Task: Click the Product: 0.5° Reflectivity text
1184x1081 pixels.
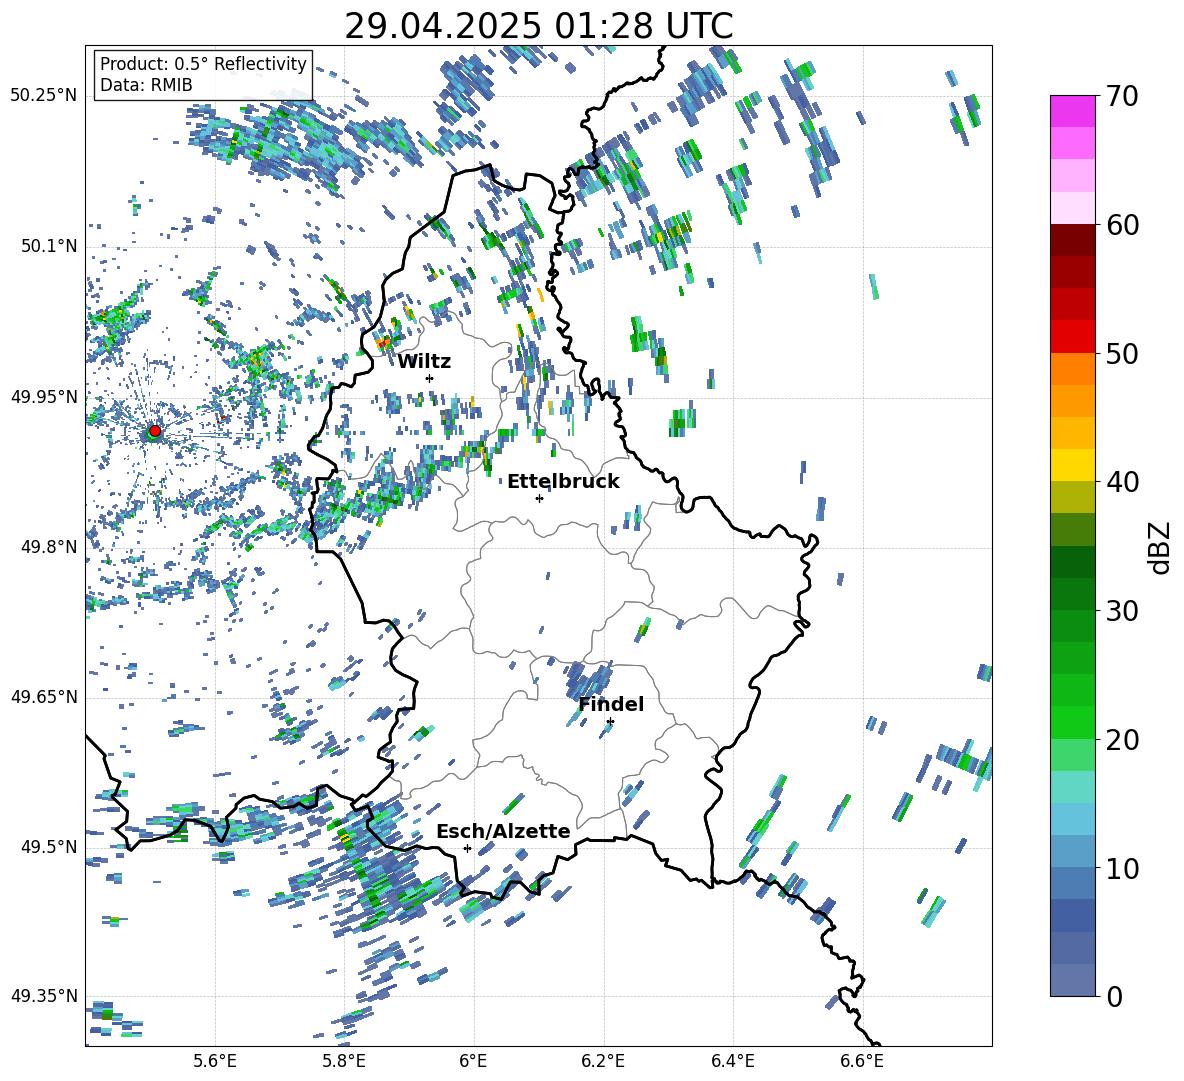Action: tap(203, 64)
